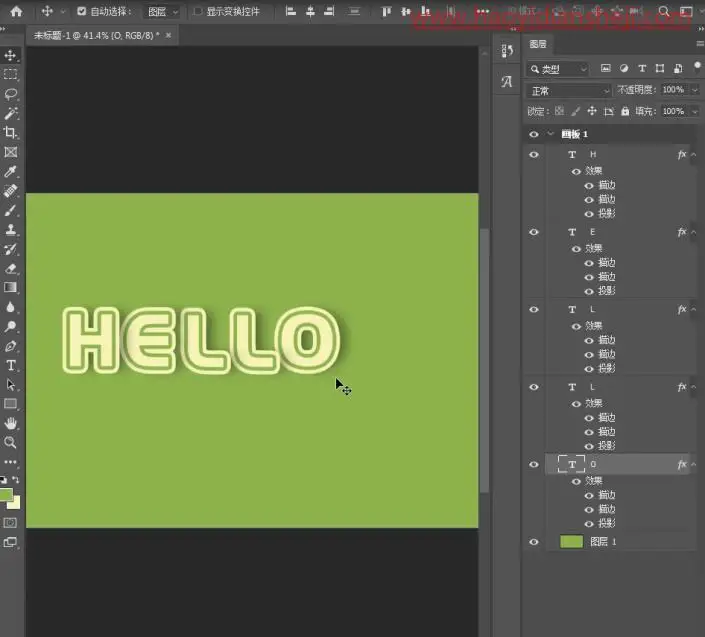Collapse effects of the E layer

[694, 232]
